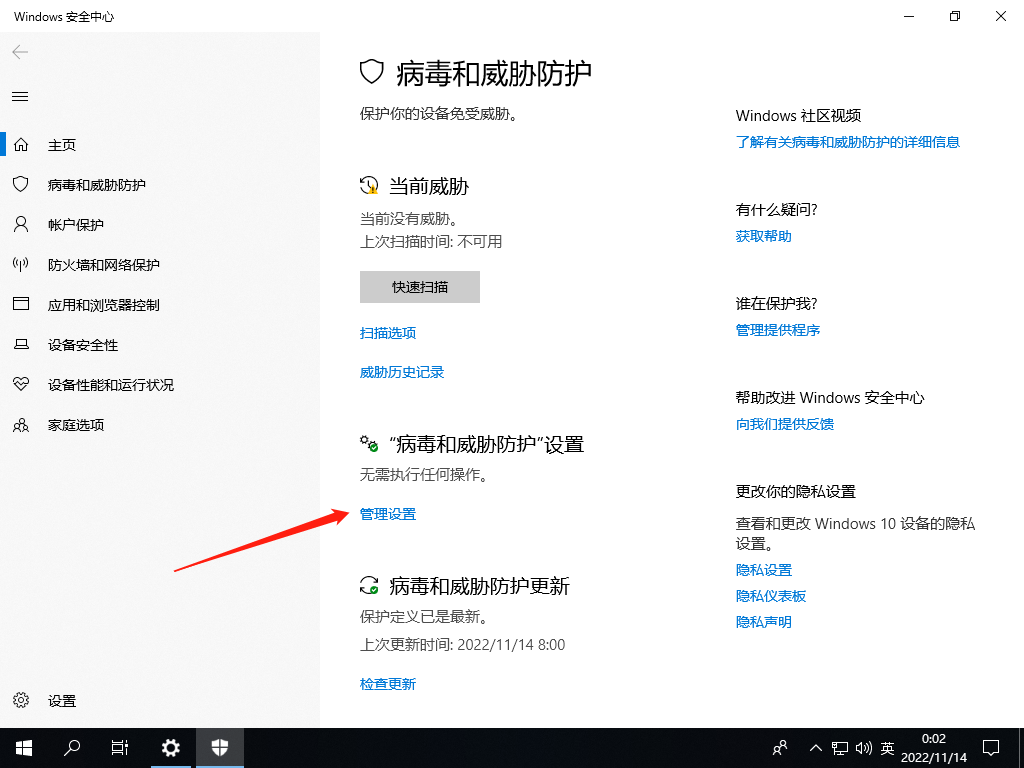The width and height of the screenshot is (1024, 768).
Task: Click the shield icon in the sidebar
Action: pyautogui.click(x=21, y=184)
